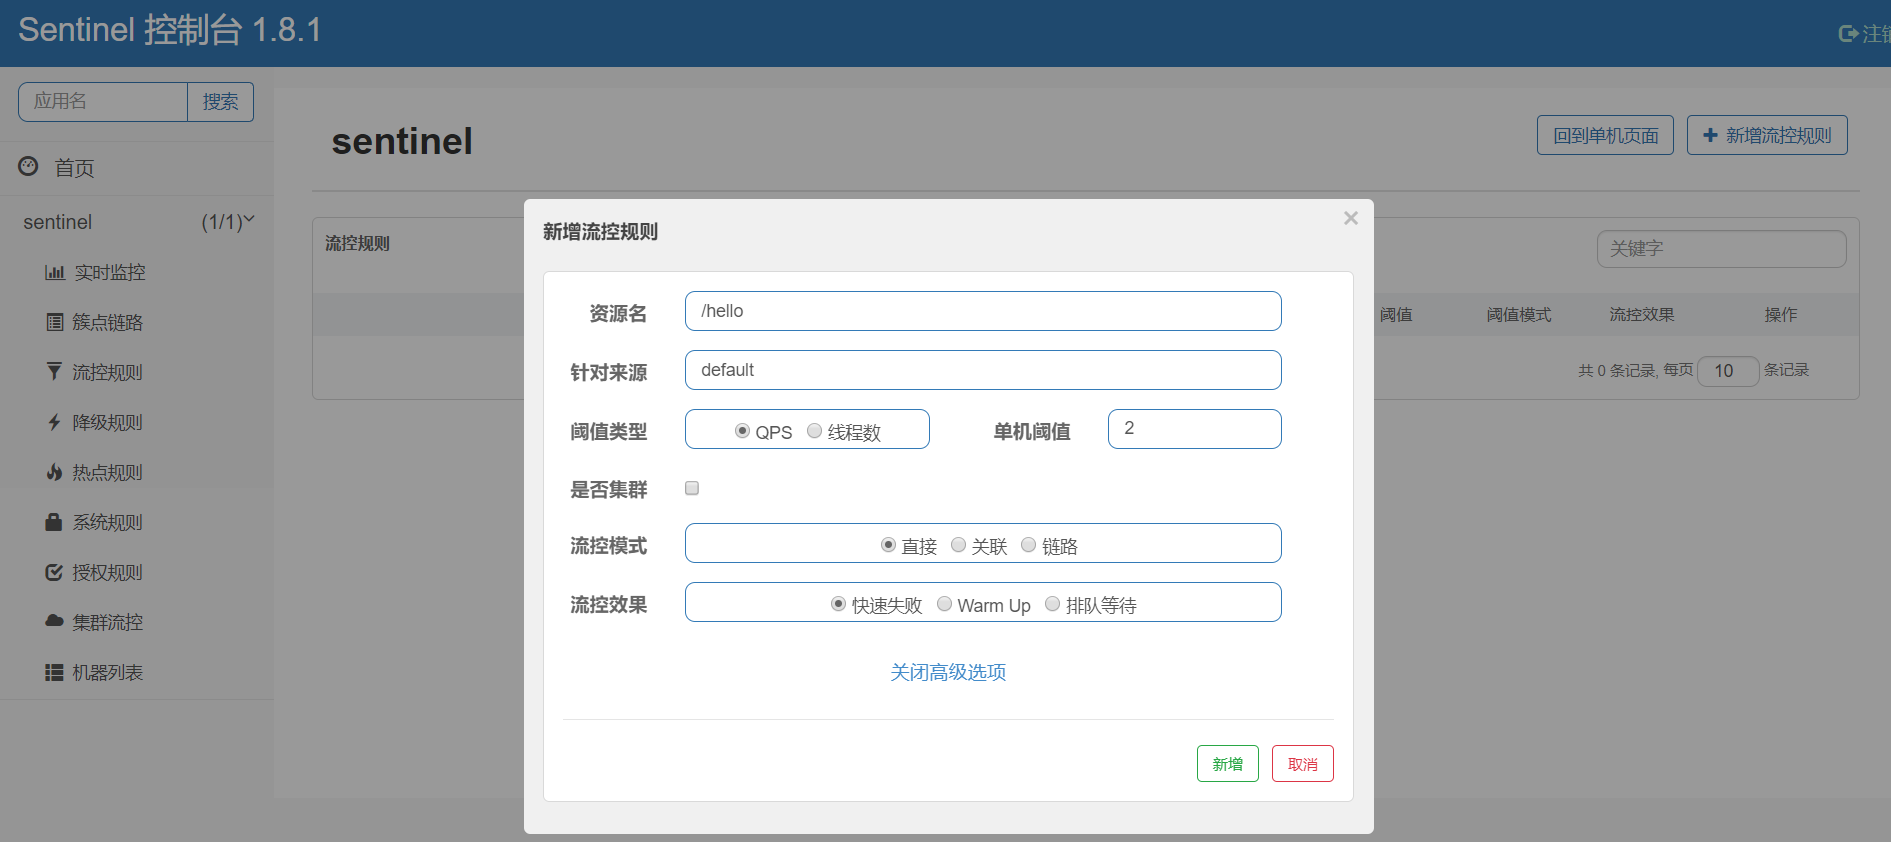Click the 针对来源 field containing default
1891x842 pixels.
coord(983,370)
